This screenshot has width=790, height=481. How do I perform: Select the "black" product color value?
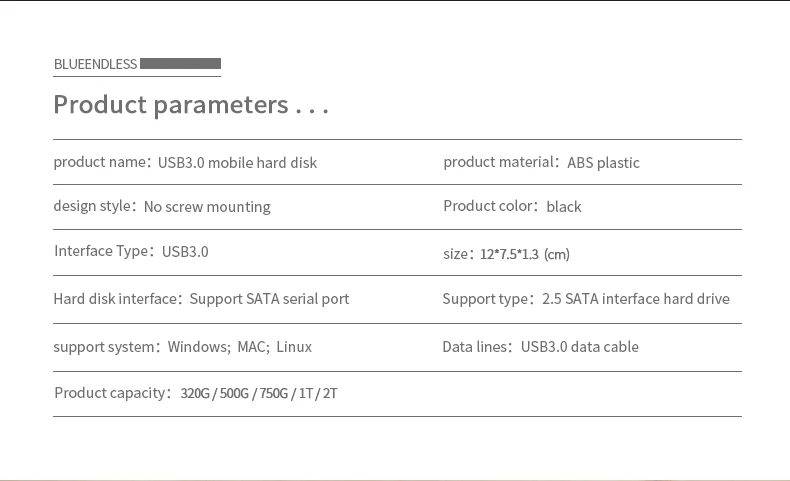point(564,207)
